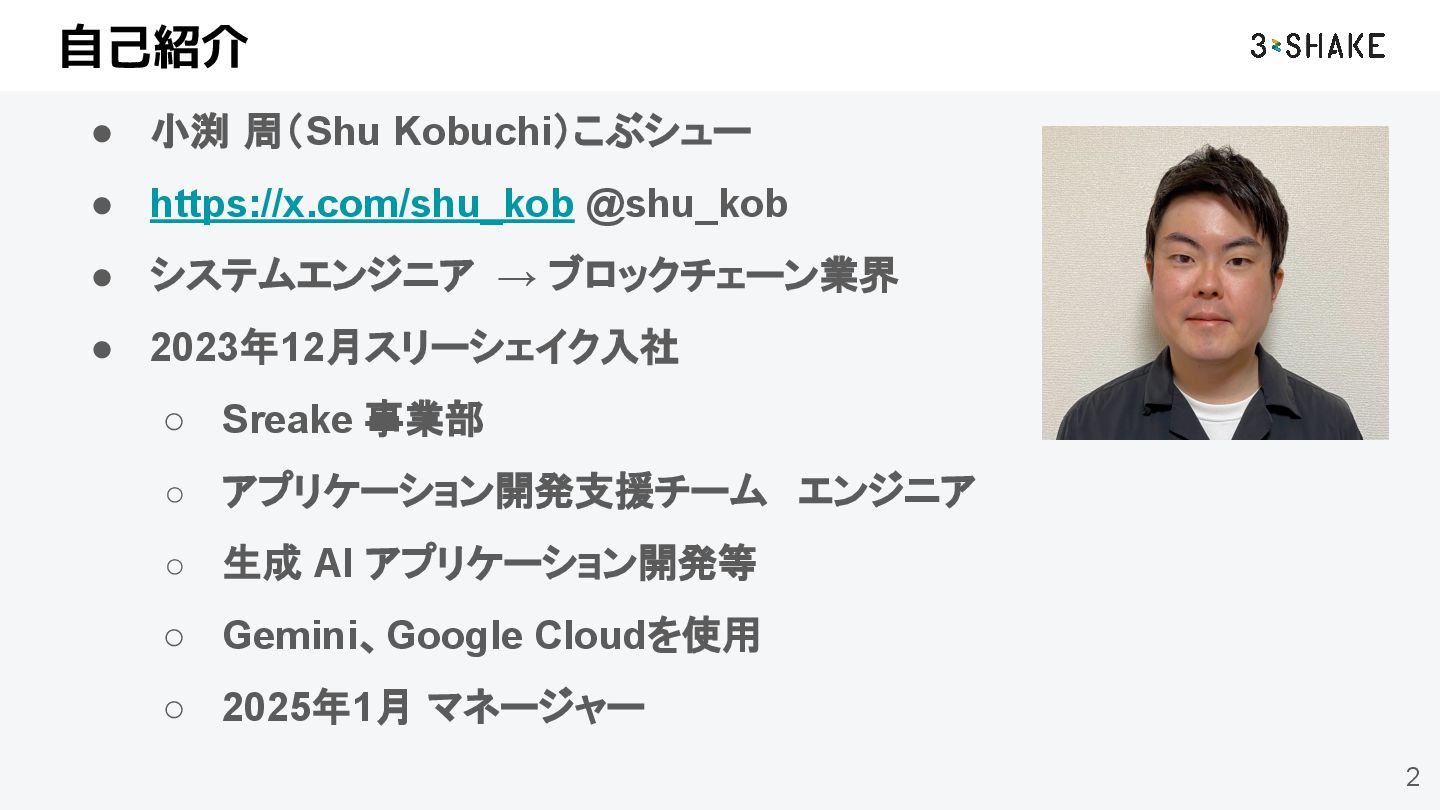Click the 自己紹介 slide title
This screenshot has height=810, width=1440.
pyautogui.click(x=153, y=46)
